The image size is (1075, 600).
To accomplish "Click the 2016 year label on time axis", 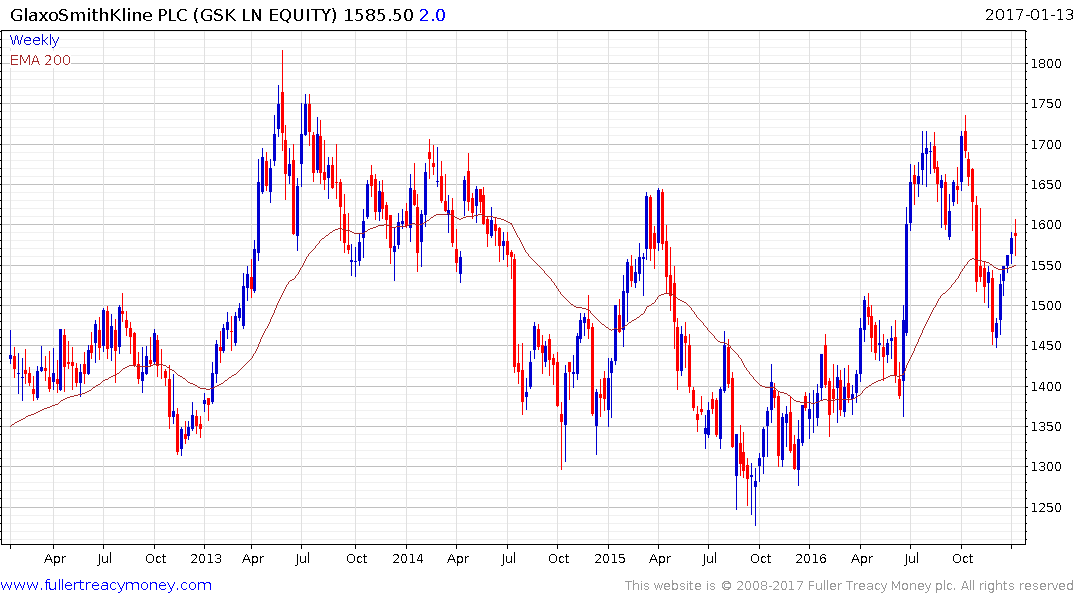I will (811, 559).
